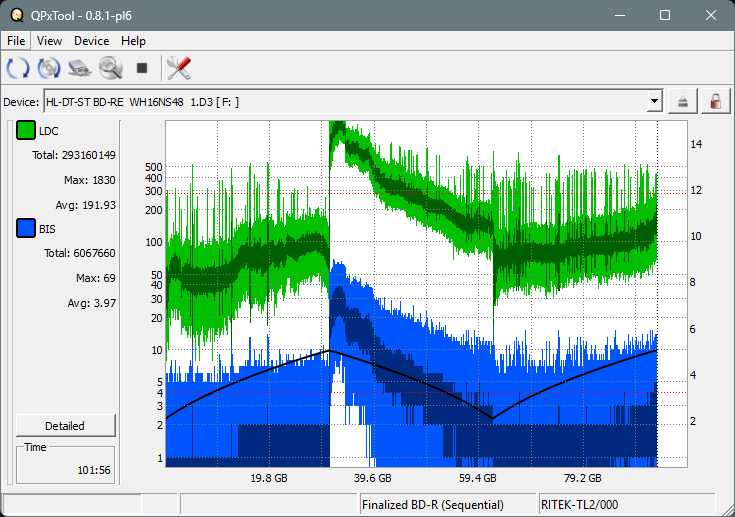Click the blue BIS color swatch

coord(26,228)
